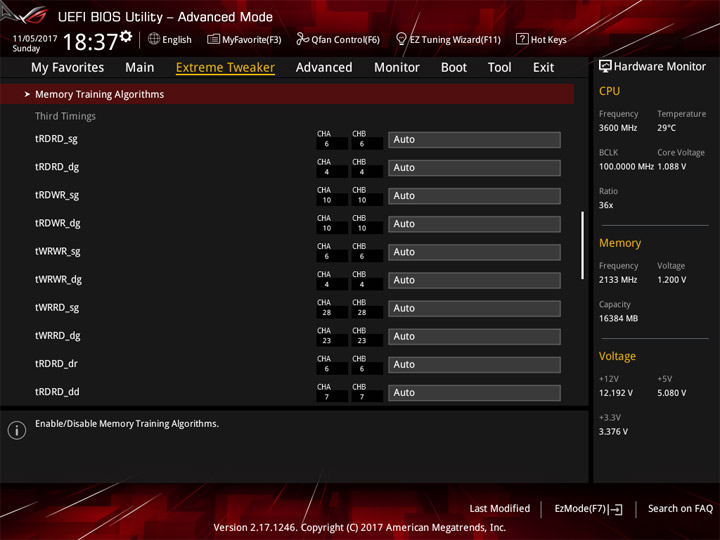720x540 pixels.
Task: Click the EzMode exit arrow icon
Action: [616, 509]
